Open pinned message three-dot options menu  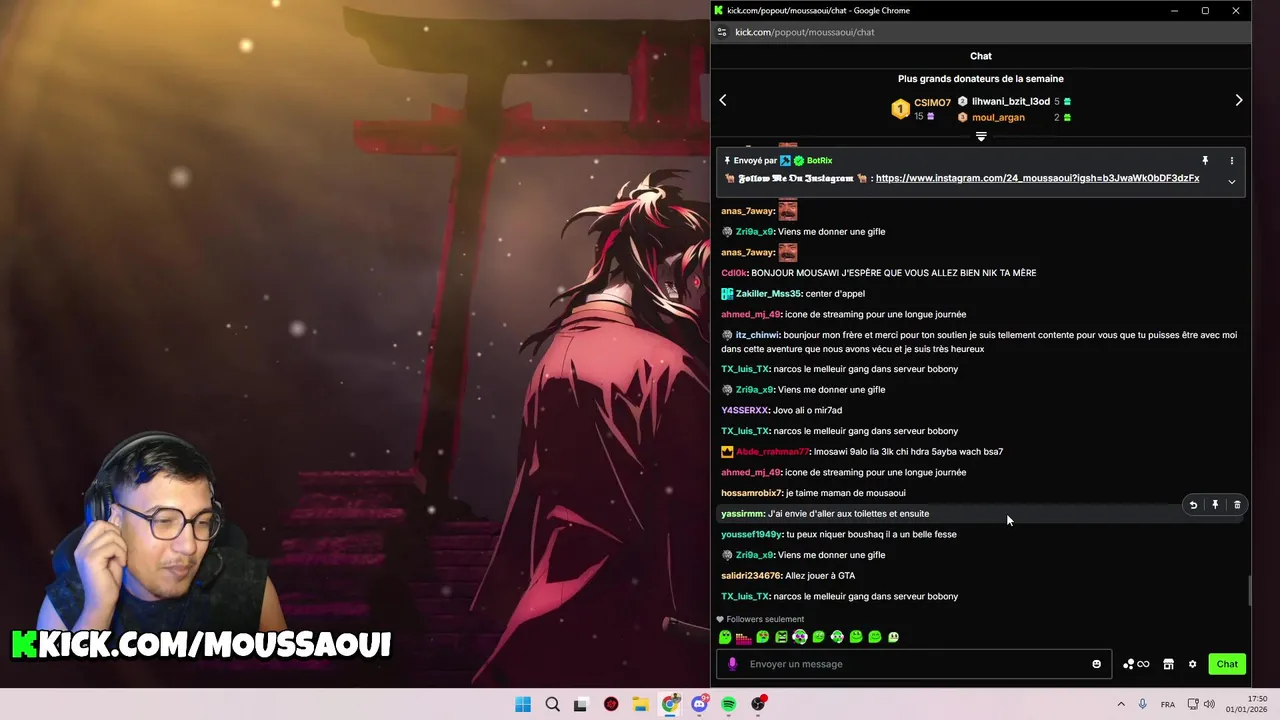(1232, 160)
